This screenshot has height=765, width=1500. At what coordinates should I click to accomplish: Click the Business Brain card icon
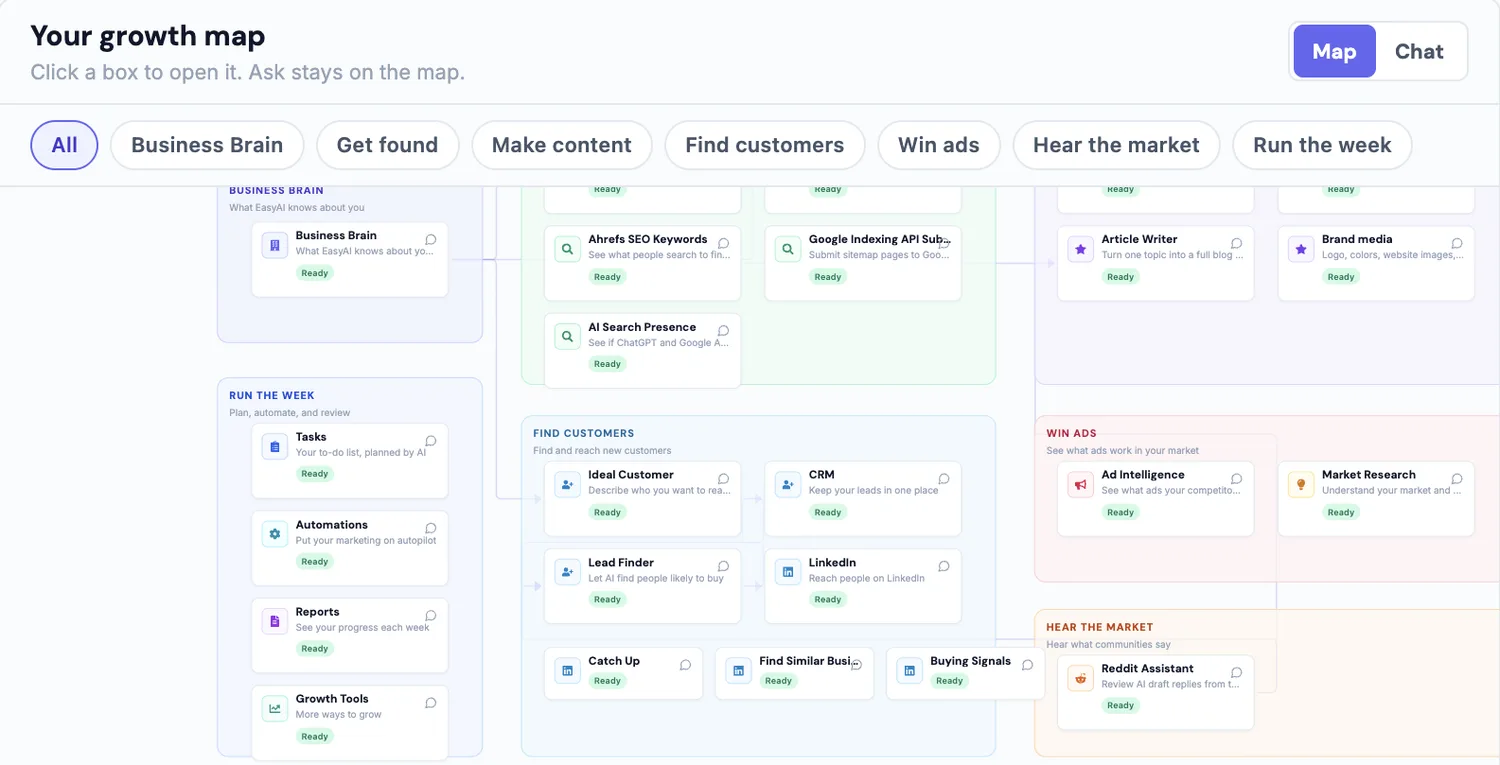coord(274,246)
